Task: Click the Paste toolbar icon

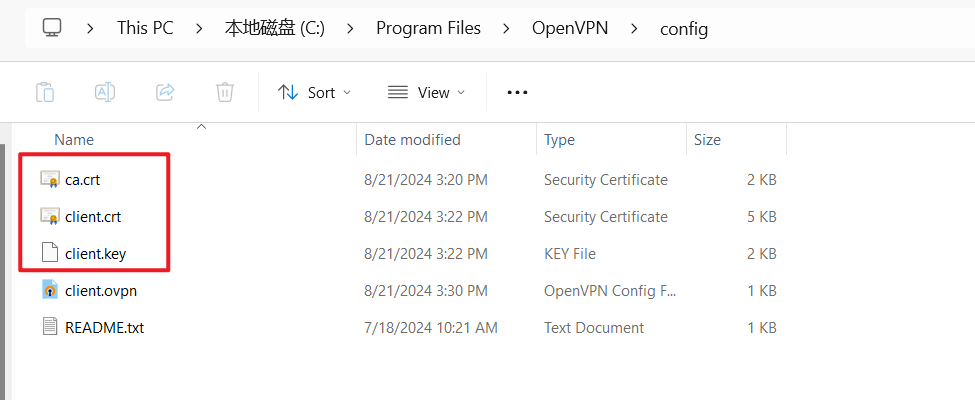Action: [45, 92]
